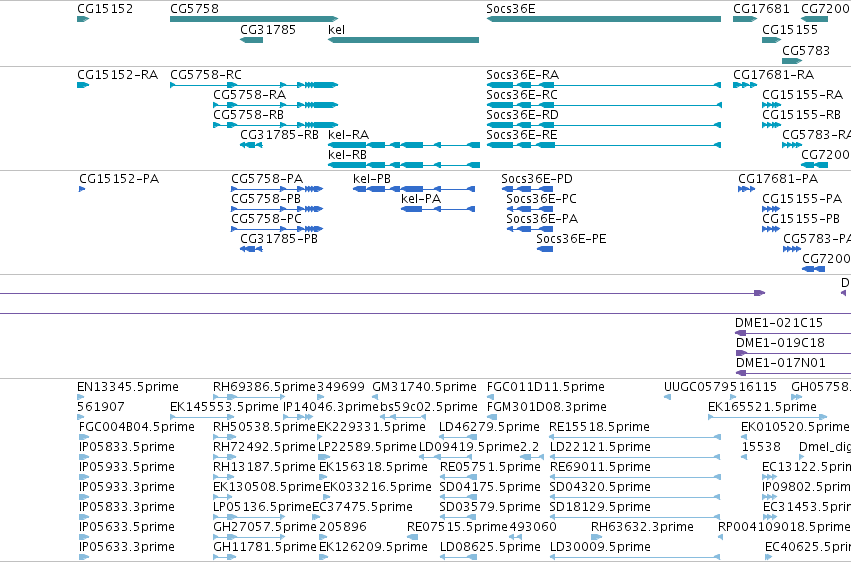
Task: Click the CG17681 gene label
Action: point(761,9)
